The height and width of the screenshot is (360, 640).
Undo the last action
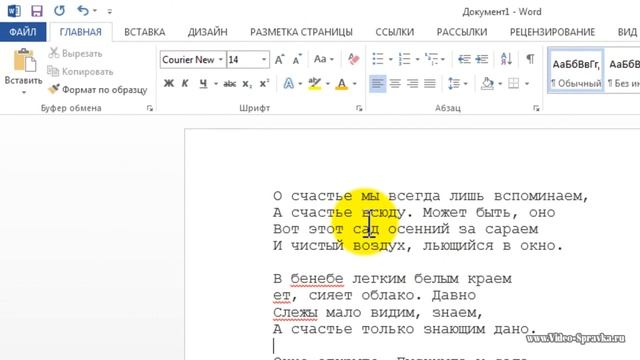tap(83, 11)
